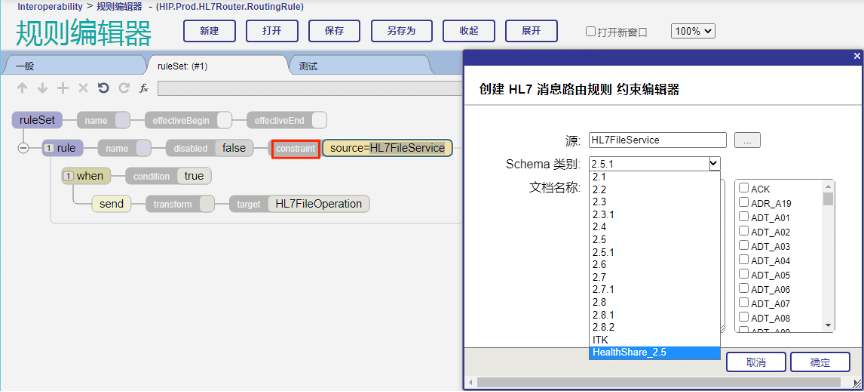Close the constraint editor dialog
864x392 pixels.
(x=856, y=56)
